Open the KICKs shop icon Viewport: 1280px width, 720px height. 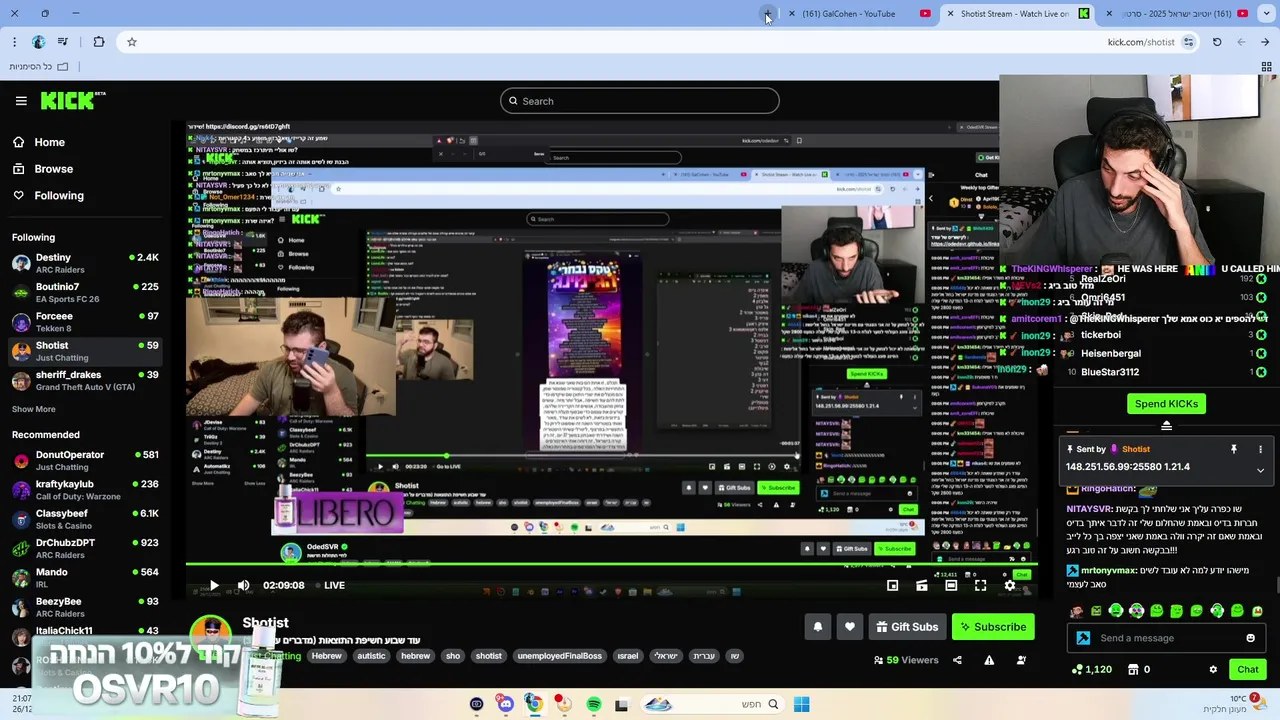pos(1133,670)
